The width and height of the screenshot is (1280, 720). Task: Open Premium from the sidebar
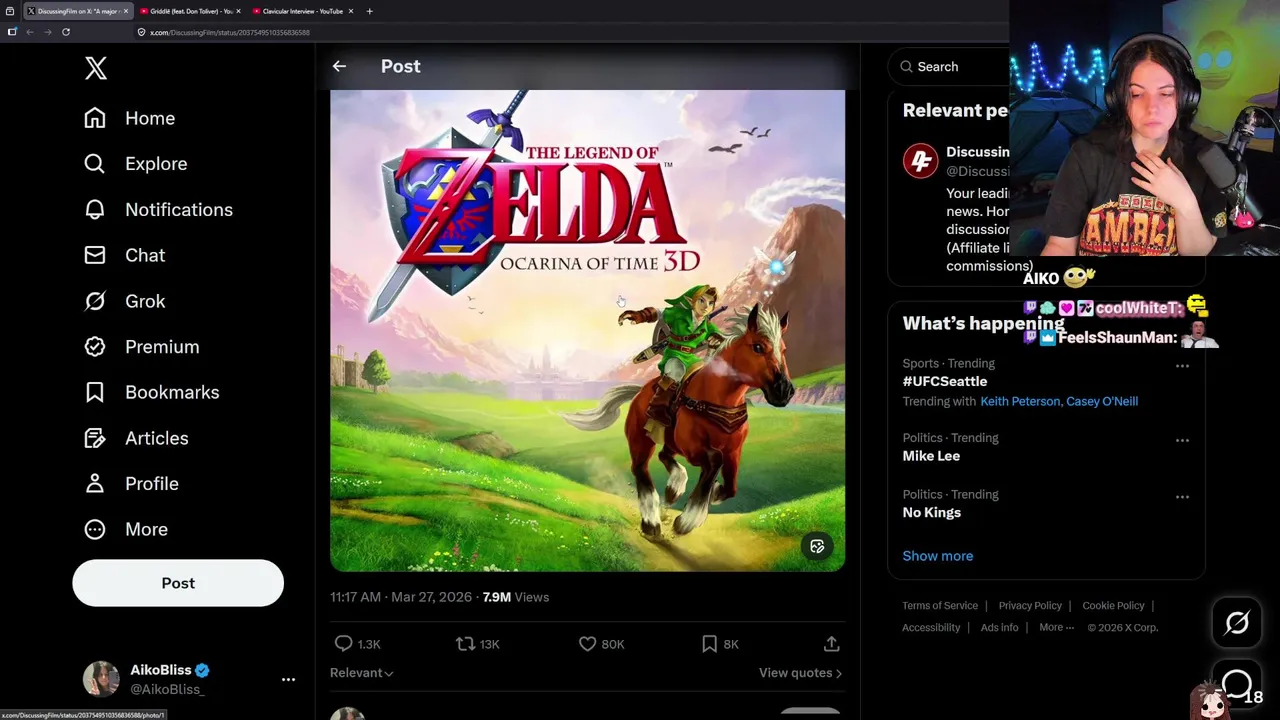pyautogui.click(x=141, y=347)
